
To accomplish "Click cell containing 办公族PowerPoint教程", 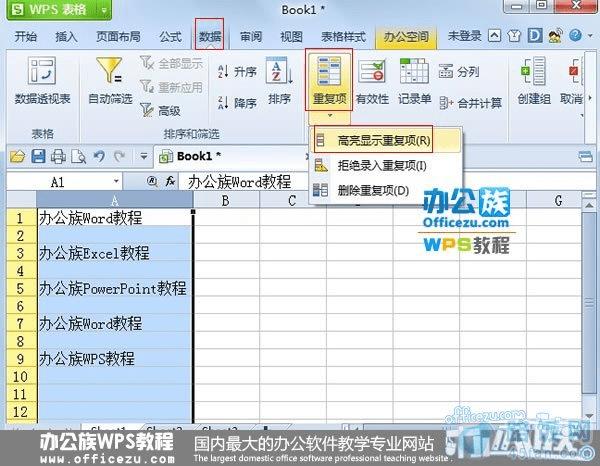I will 114,288.
